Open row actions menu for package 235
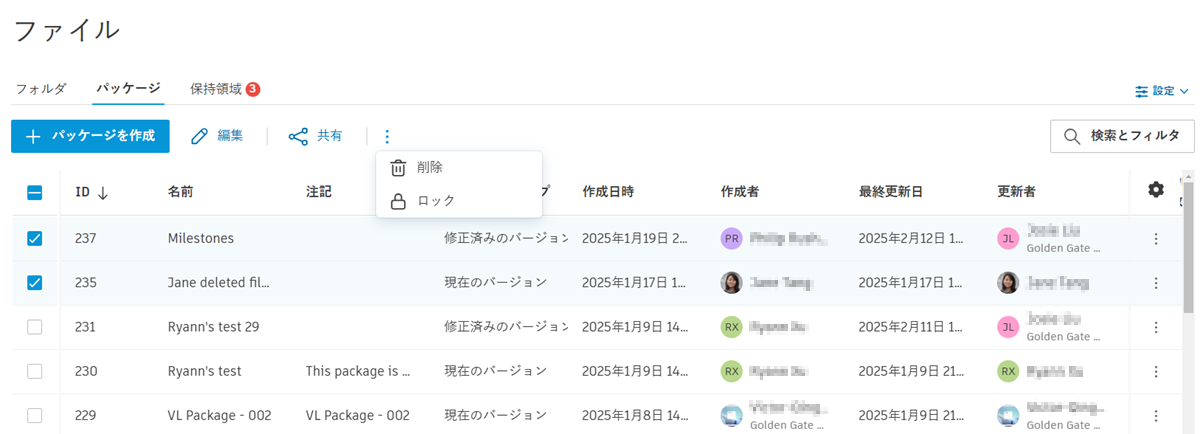The height and width of the screenshot is (434, 1200). pyautogui.click(x=1156, y=283)
